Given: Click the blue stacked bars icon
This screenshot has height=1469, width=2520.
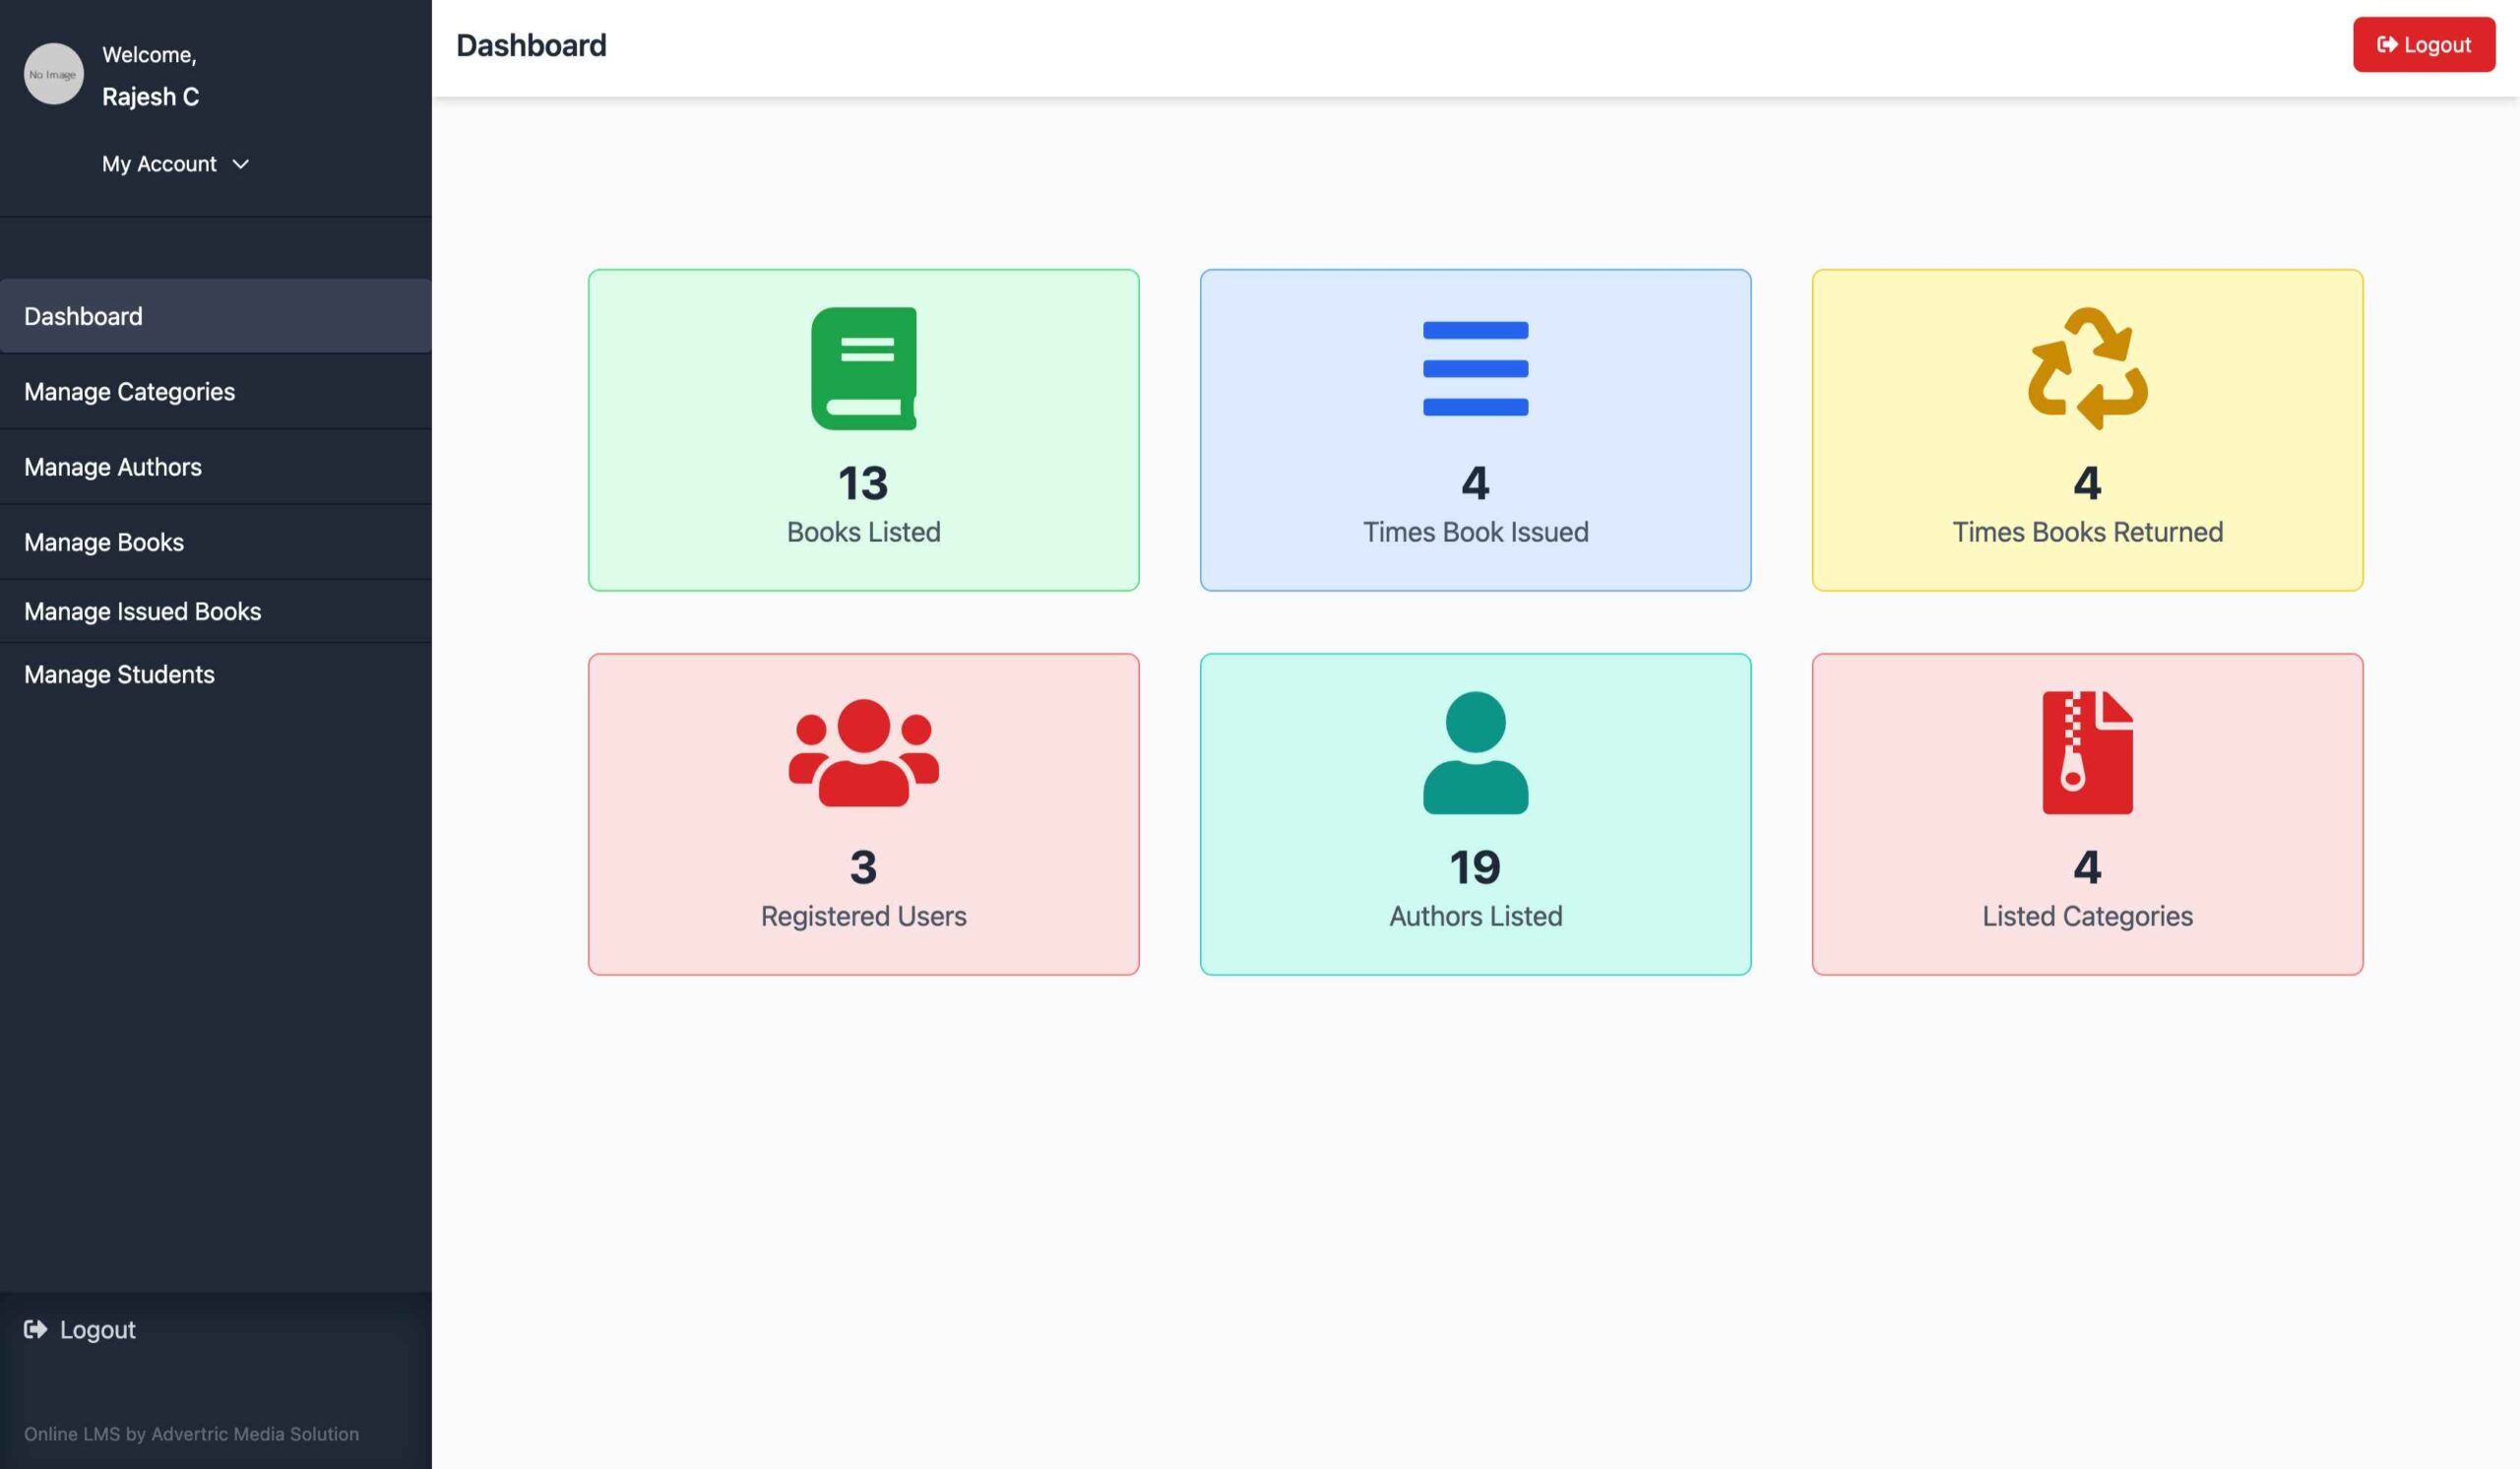Looking at the screenshot, I should click(x=1475, y=368).
